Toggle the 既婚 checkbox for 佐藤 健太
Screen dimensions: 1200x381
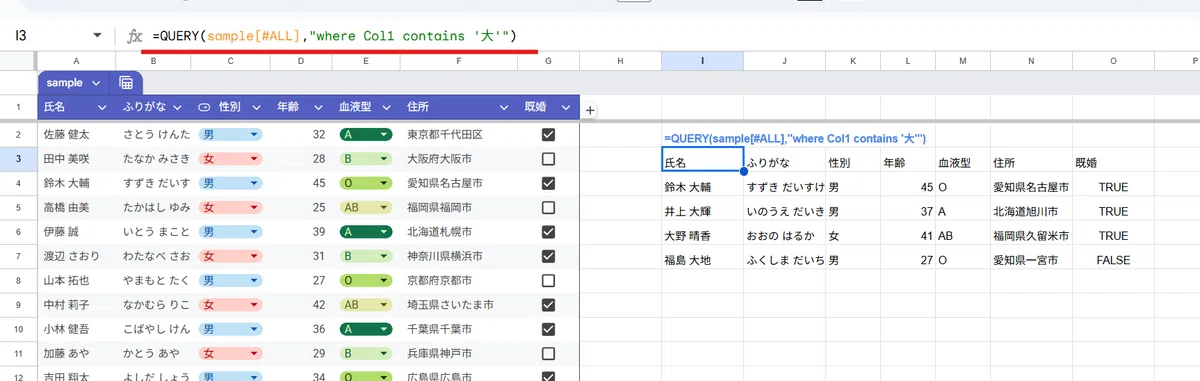coord(548,134)
